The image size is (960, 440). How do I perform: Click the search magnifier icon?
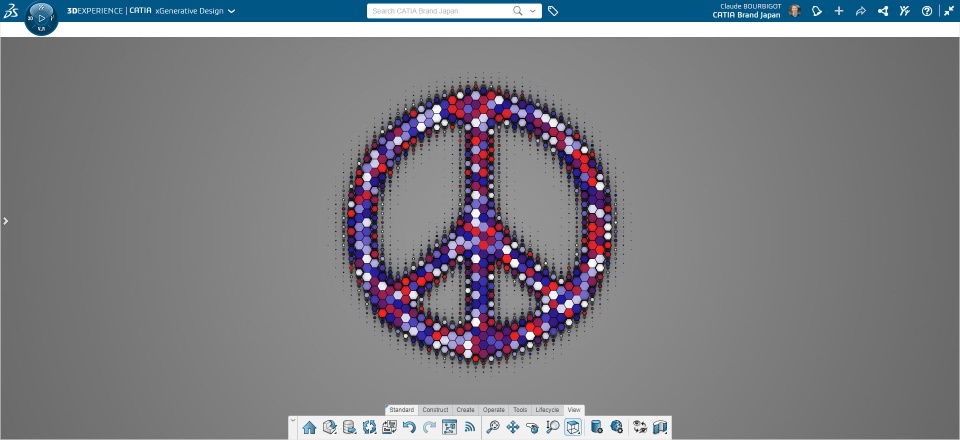(x=518, y=11)
